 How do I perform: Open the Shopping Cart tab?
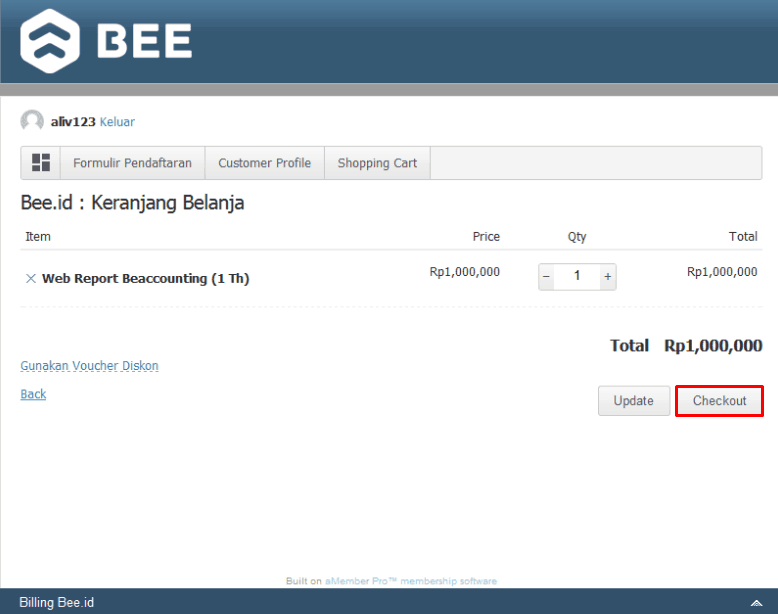pos(377,163)
